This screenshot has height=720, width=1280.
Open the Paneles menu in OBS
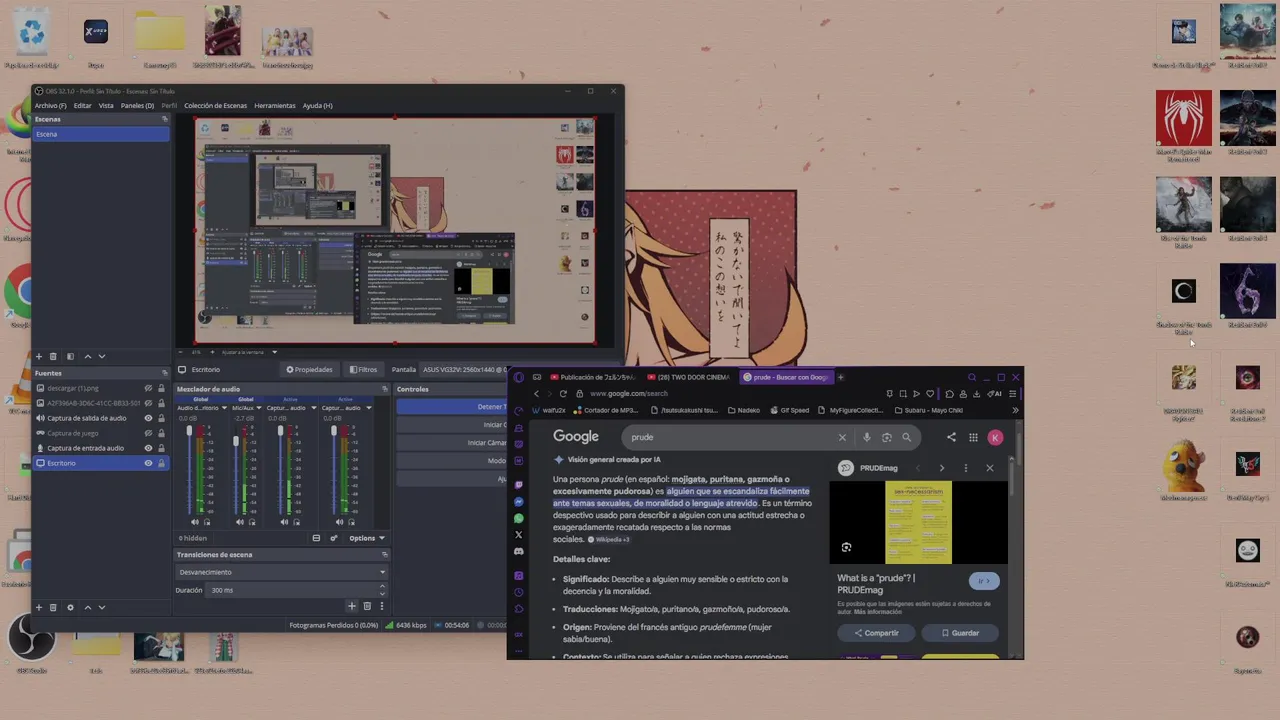click(x=137, y=105)
